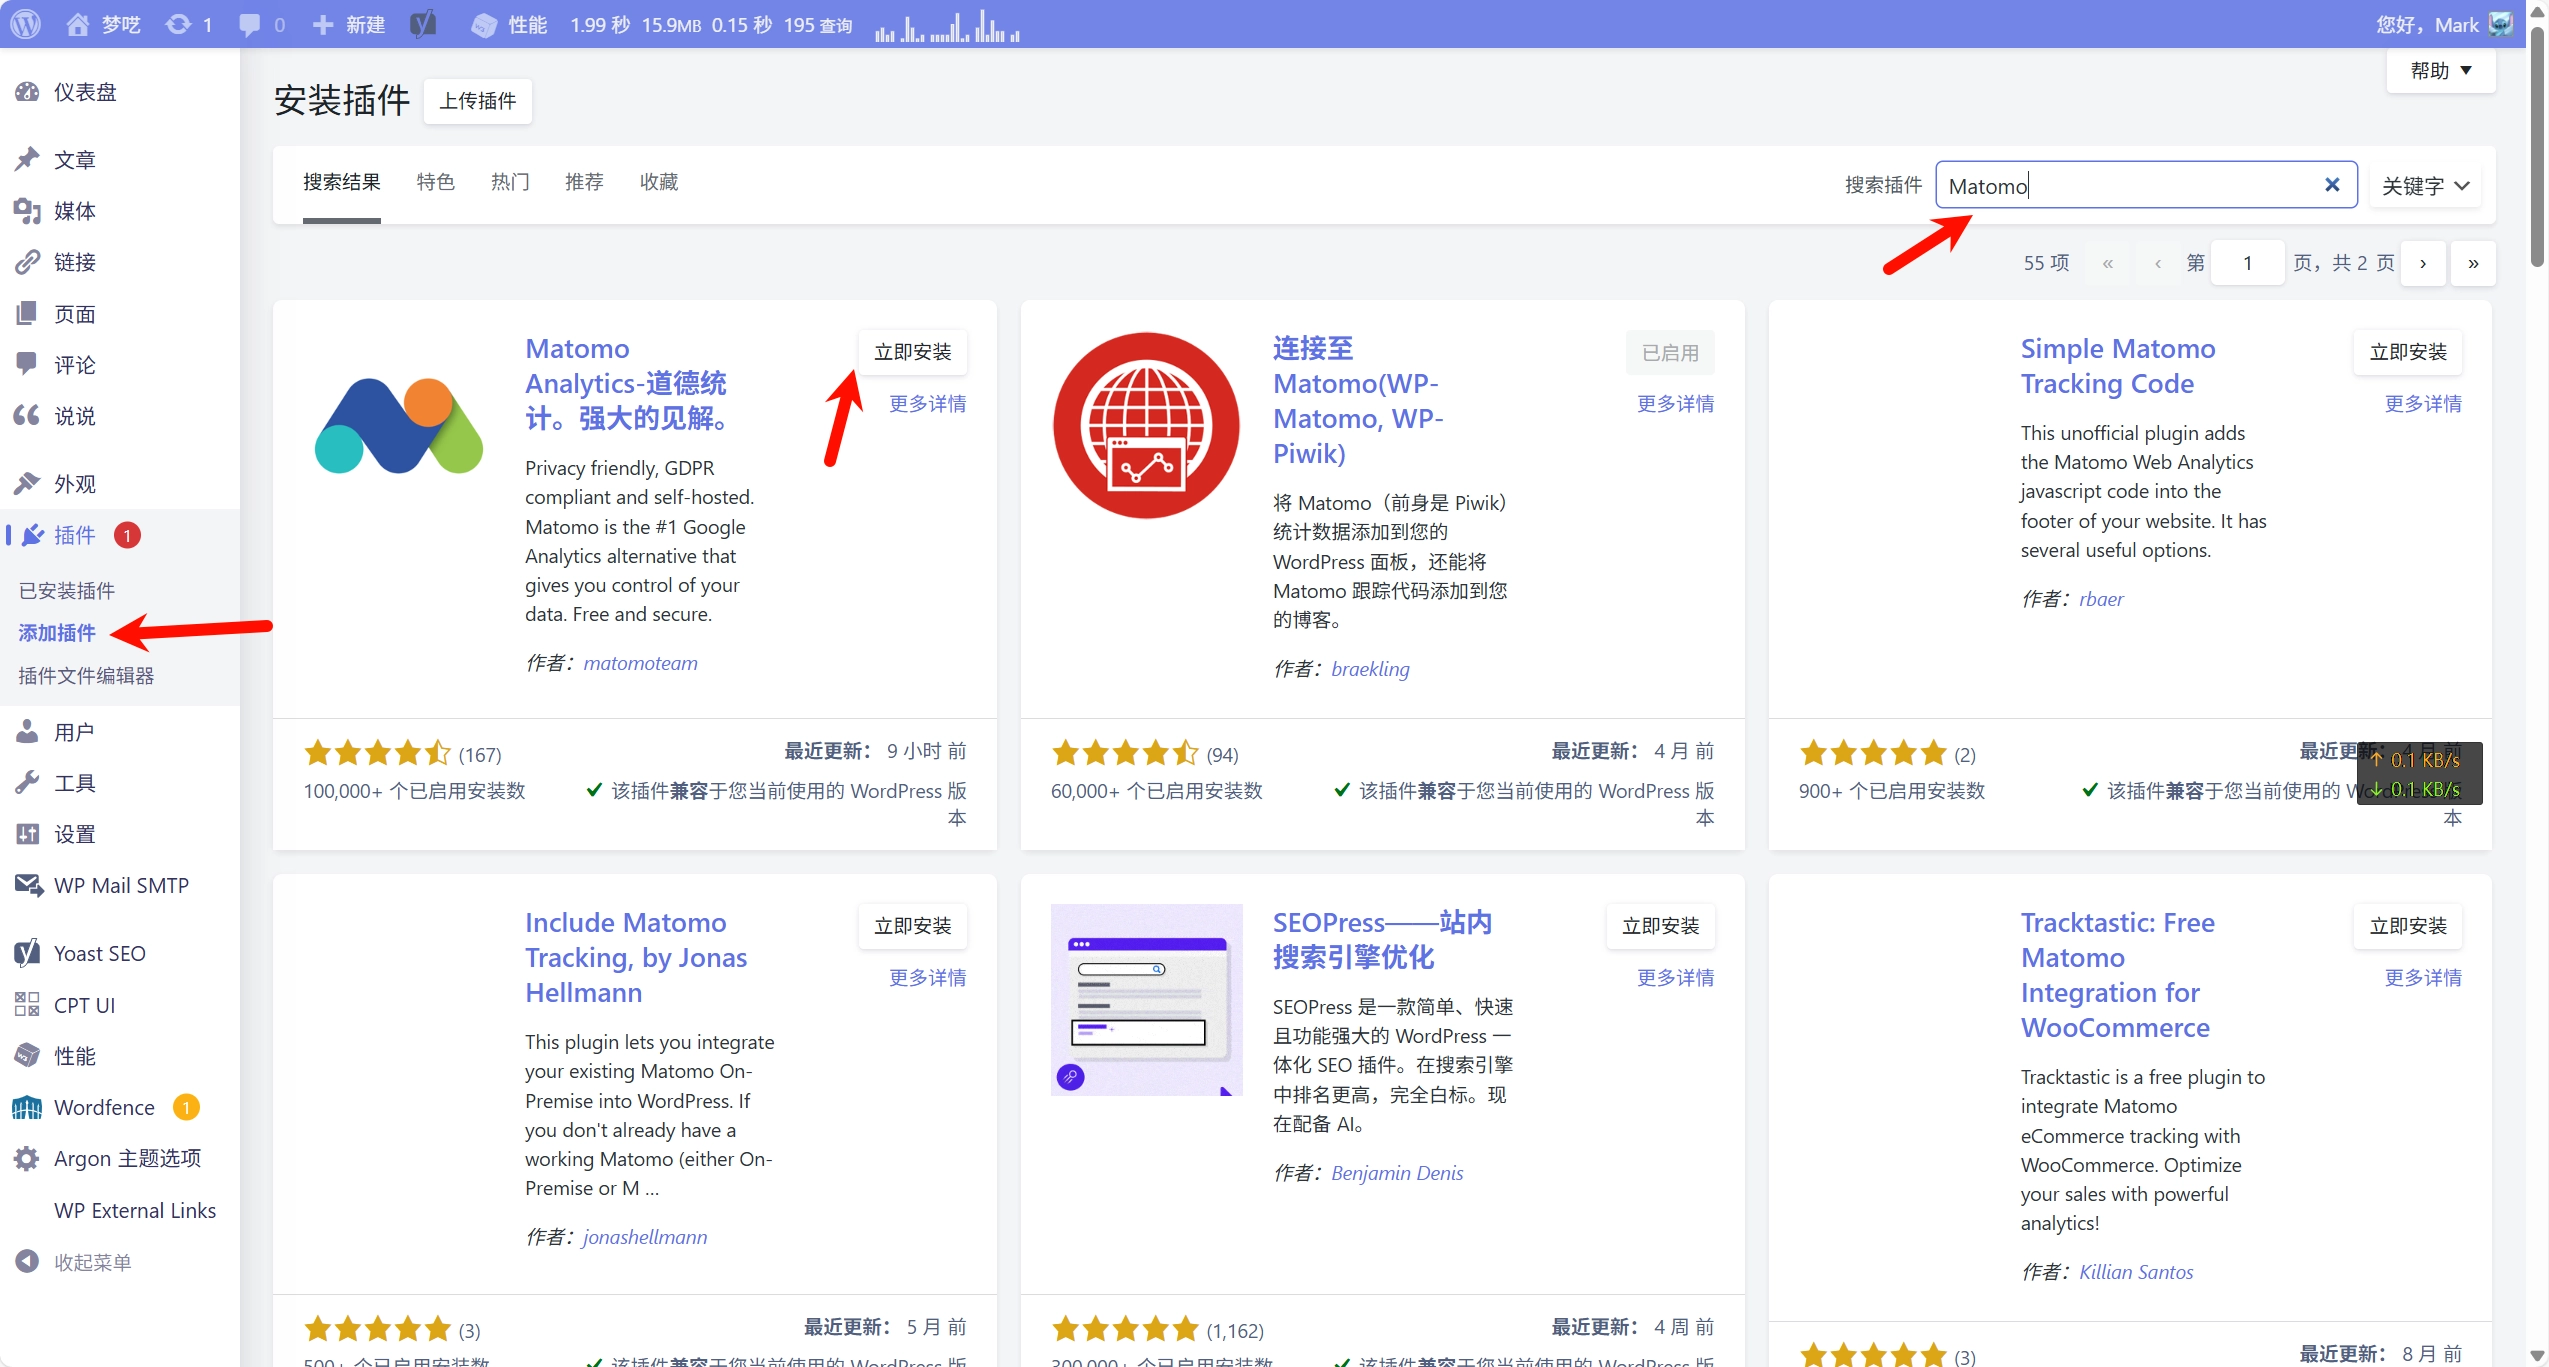Click the user avatar next to Mark
This screenshot has width=2549, height=1367.
(x=2501, y=24)
